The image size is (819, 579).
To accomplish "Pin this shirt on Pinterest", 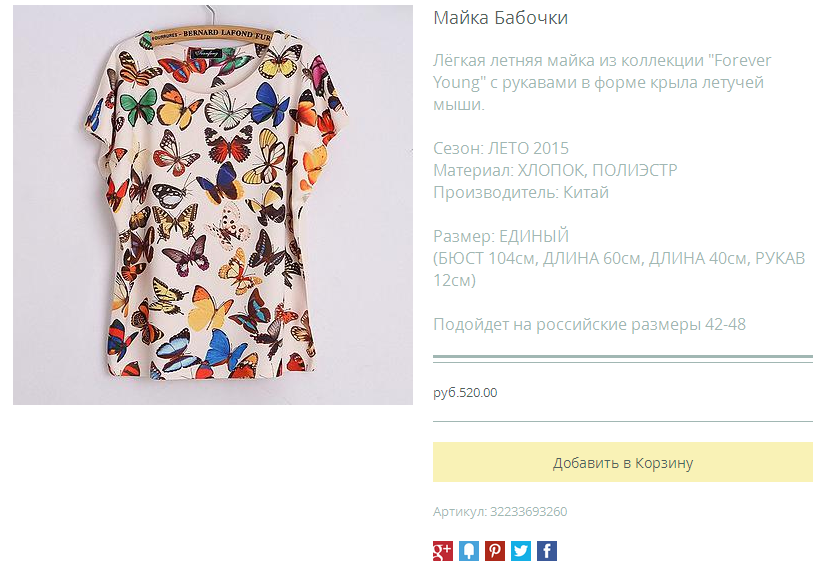I will pyautogui.click(x=495, y=551).
